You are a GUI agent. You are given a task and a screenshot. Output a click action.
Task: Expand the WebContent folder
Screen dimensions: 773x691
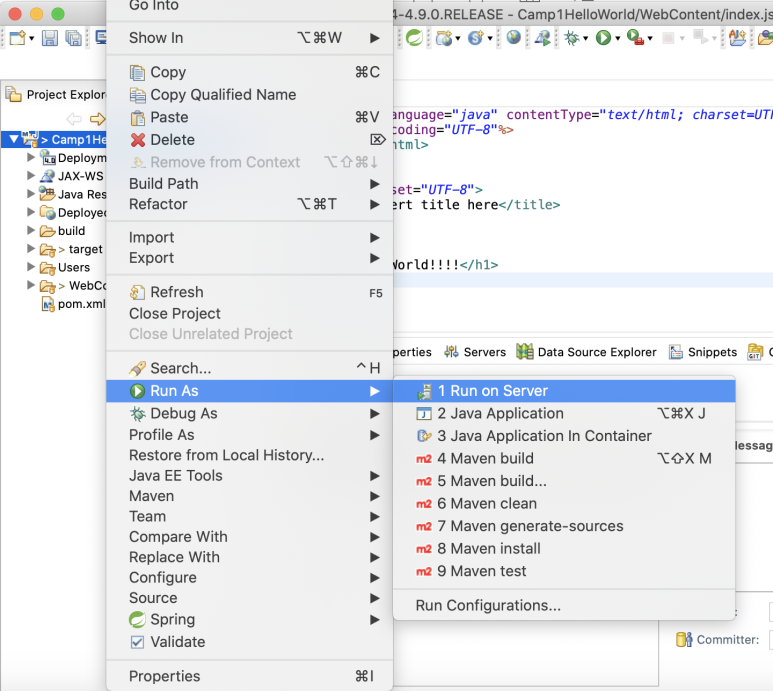[31, 285]
